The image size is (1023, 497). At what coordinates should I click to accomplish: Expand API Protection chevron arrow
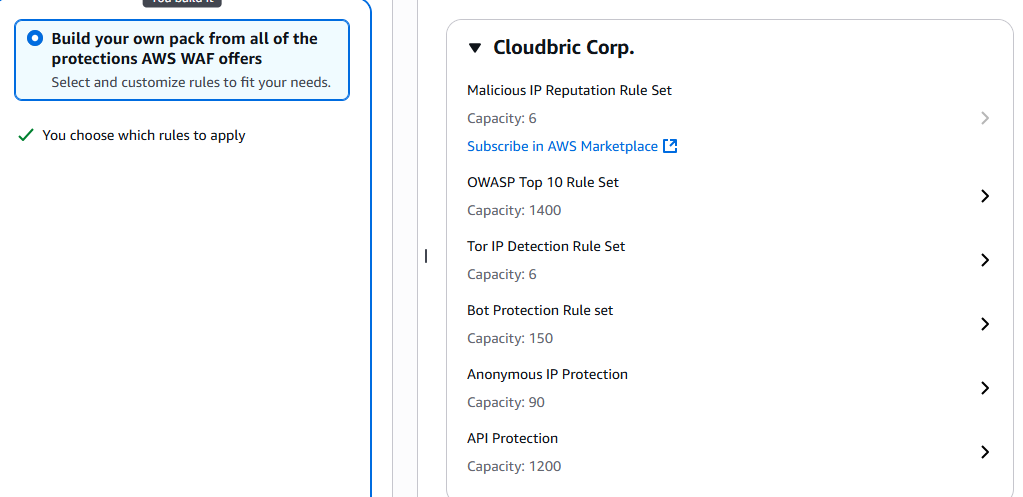coord(985,452)
